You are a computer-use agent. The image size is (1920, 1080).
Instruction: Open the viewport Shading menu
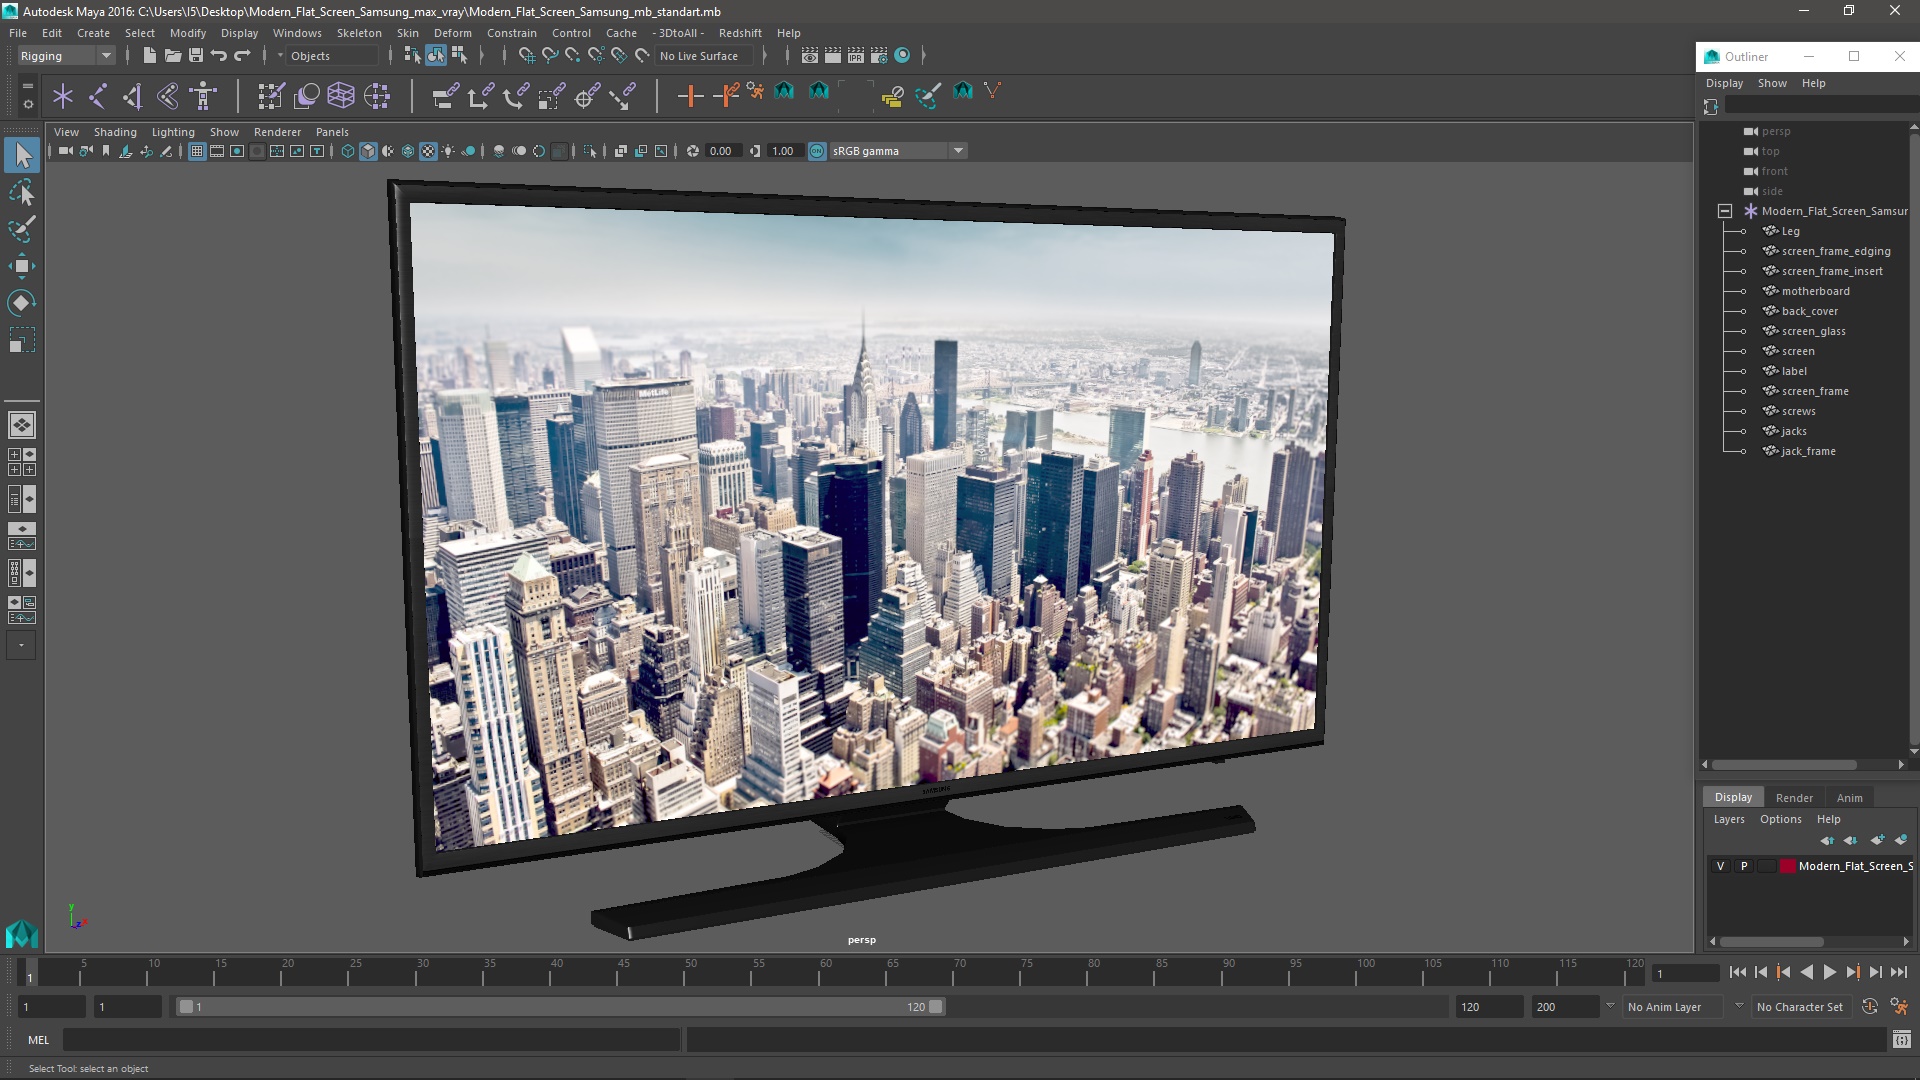[115, 132]
